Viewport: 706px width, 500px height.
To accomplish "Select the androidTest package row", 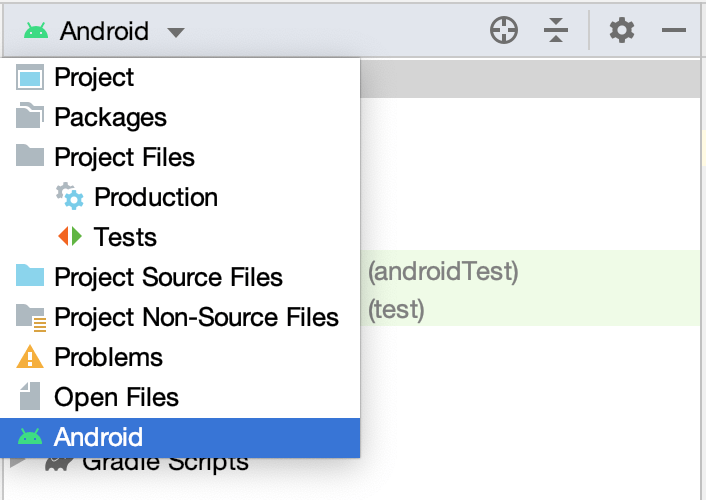I will [444, 271].
